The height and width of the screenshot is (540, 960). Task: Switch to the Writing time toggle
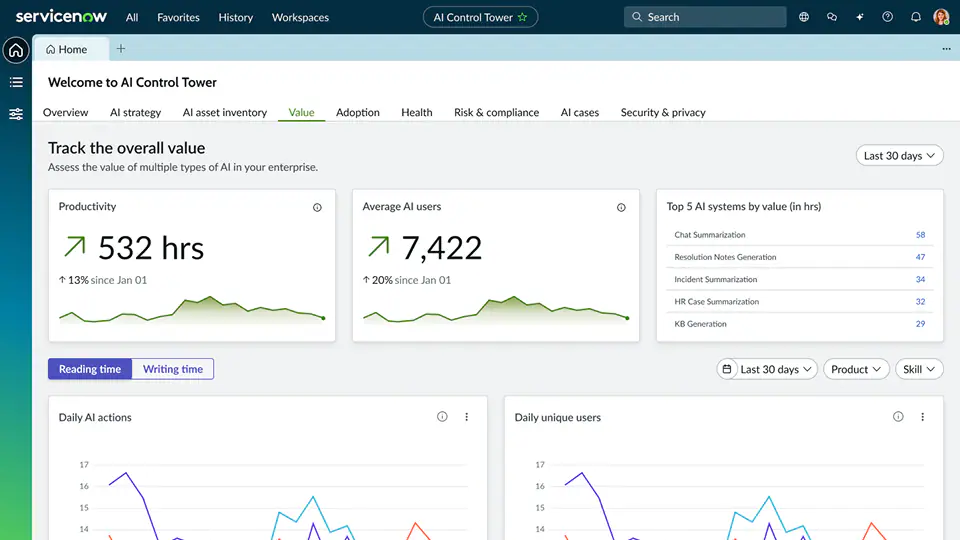pos(173,369)
